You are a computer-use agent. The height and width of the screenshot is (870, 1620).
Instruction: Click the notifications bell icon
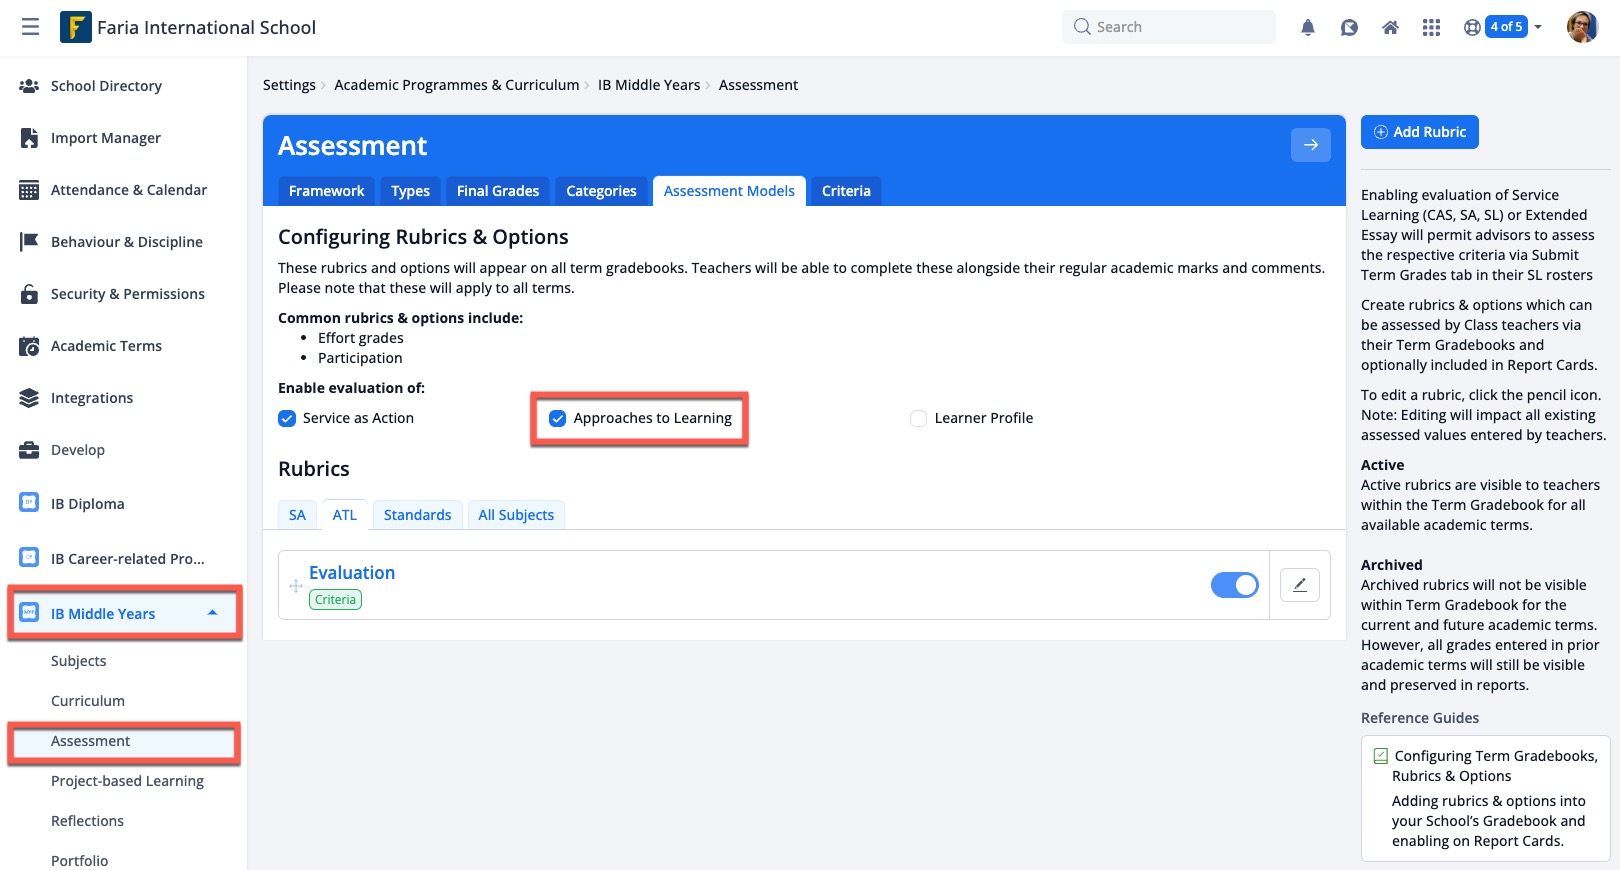point(1307,27)
